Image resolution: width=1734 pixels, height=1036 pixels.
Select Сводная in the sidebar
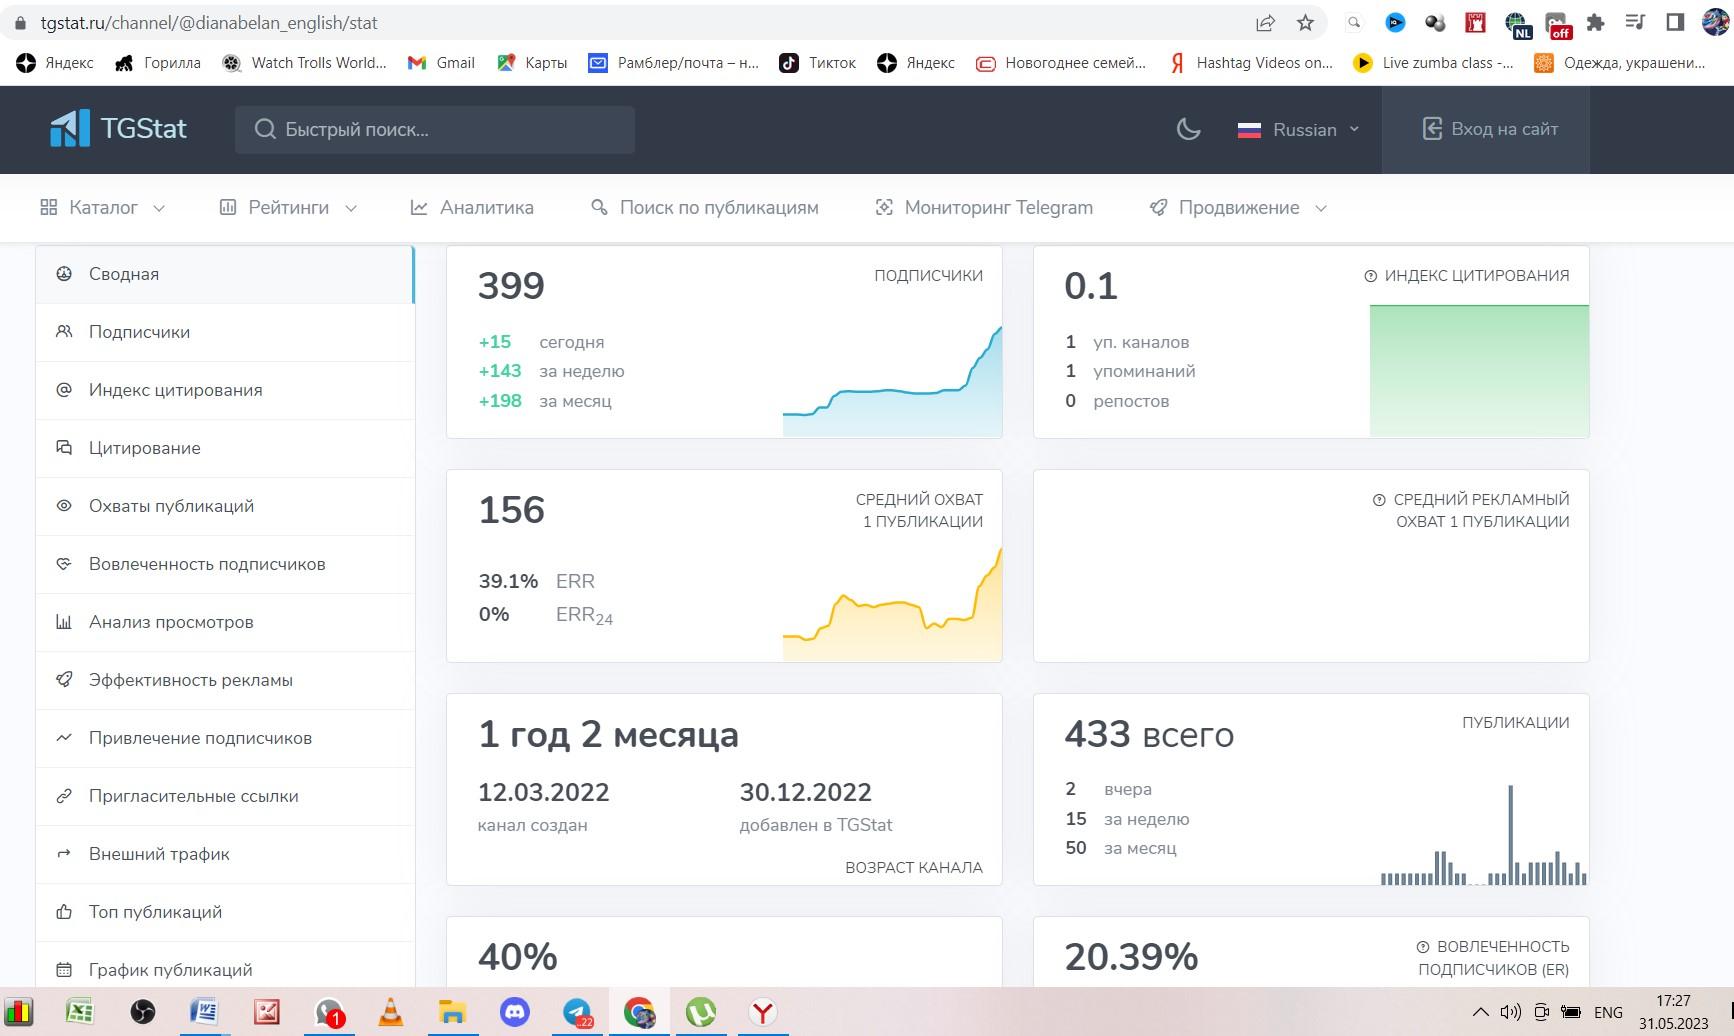[225, 274]
